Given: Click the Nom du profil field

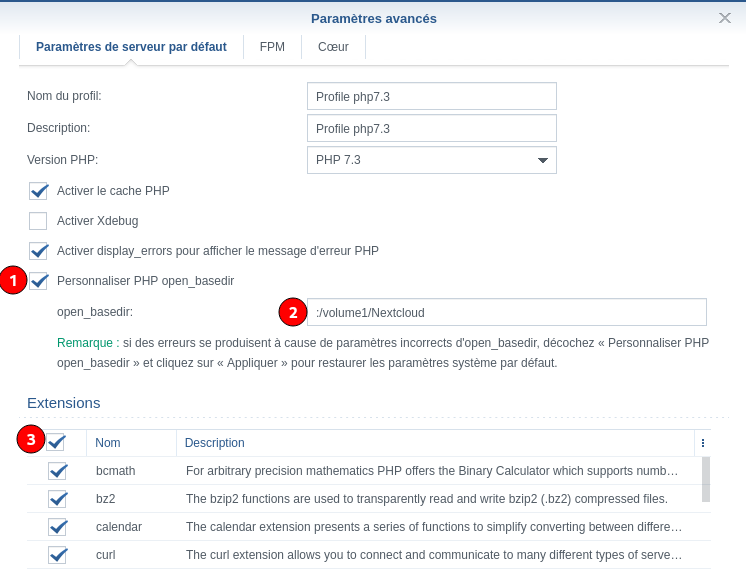Looking at the screenshot, I should pyautogui.click(x=431, y=96).
